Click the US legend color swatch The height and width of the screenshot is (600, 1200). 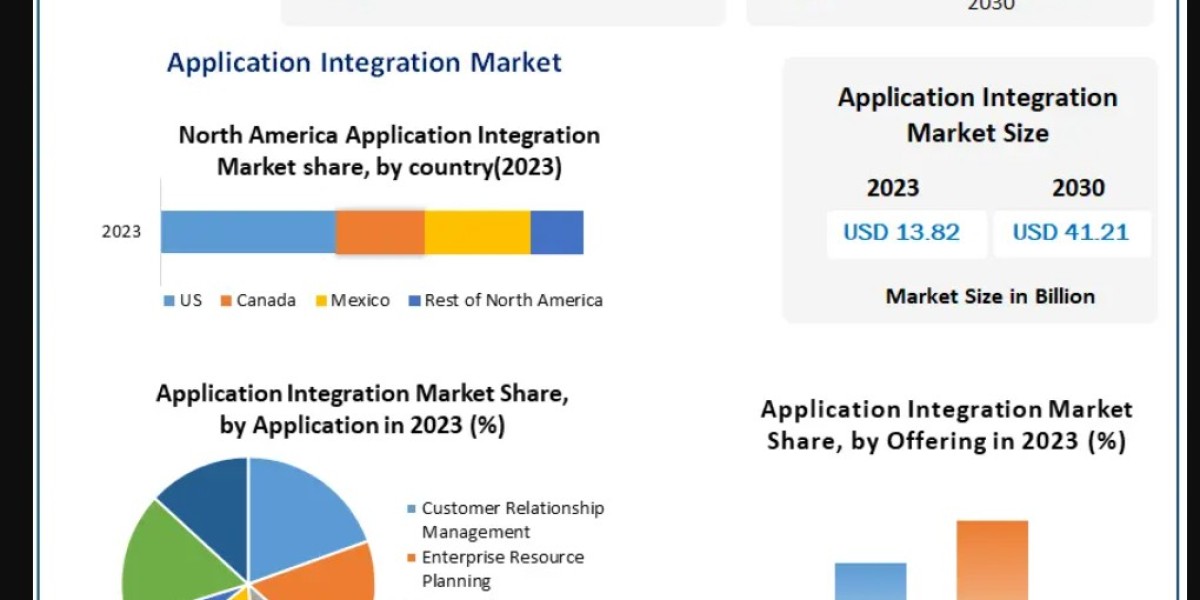click(168, 300)
